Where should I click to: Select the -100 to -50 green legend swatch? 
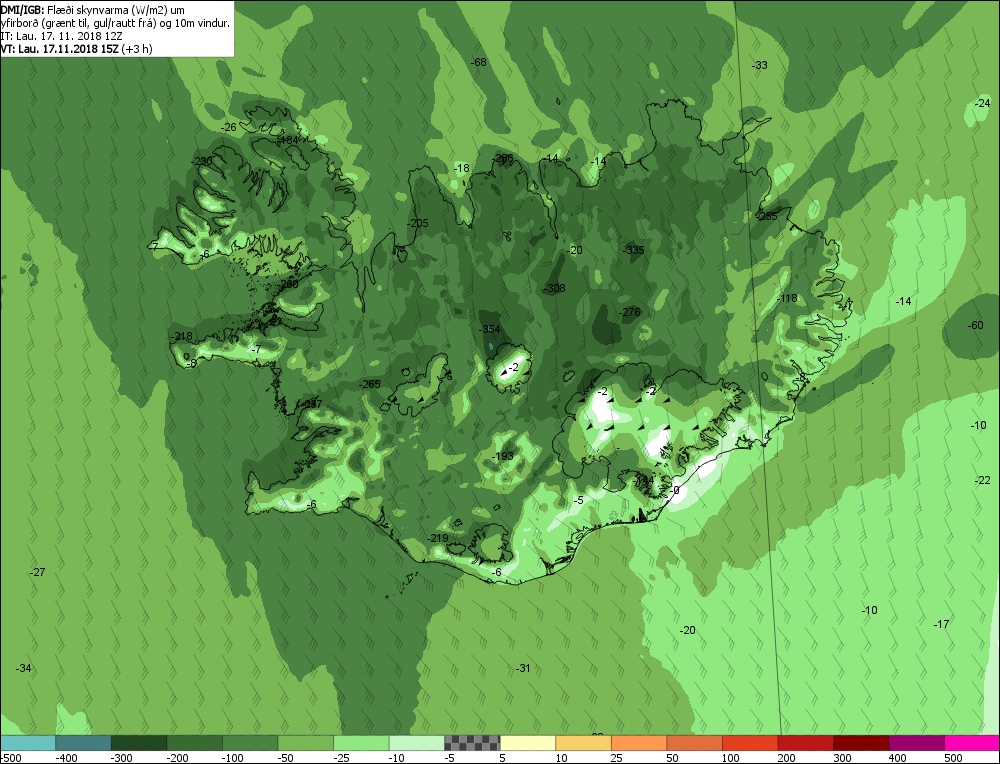(250, 743)
